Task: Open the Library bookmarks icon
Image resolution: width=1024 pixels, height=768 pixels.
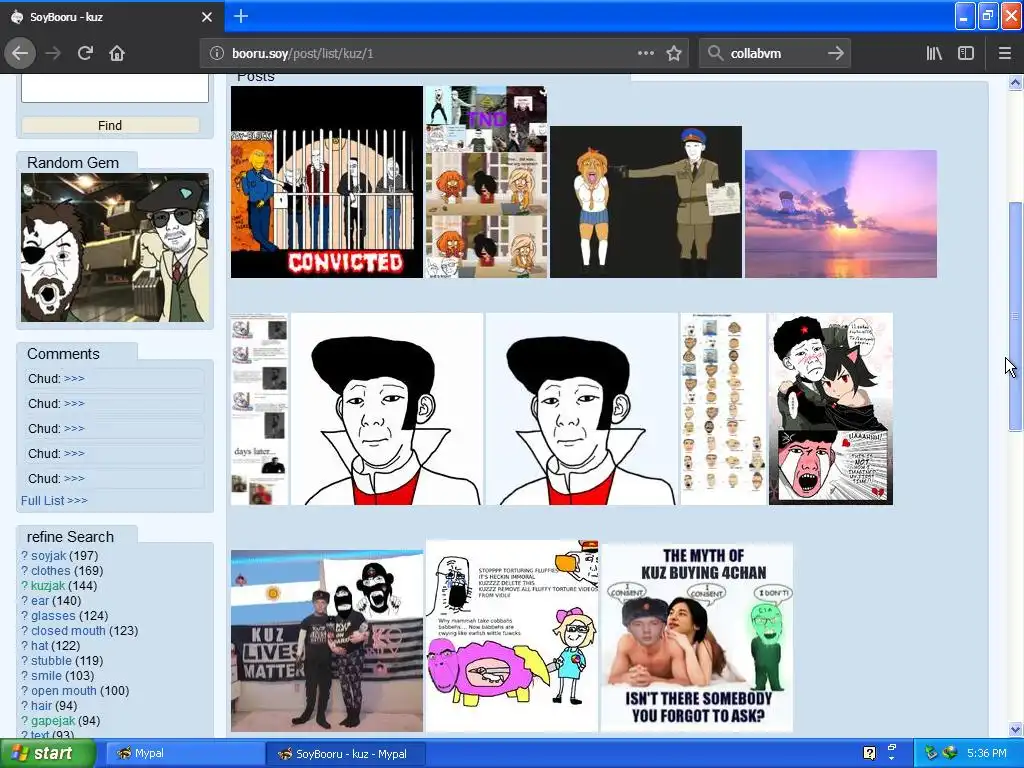Action: 934,54
